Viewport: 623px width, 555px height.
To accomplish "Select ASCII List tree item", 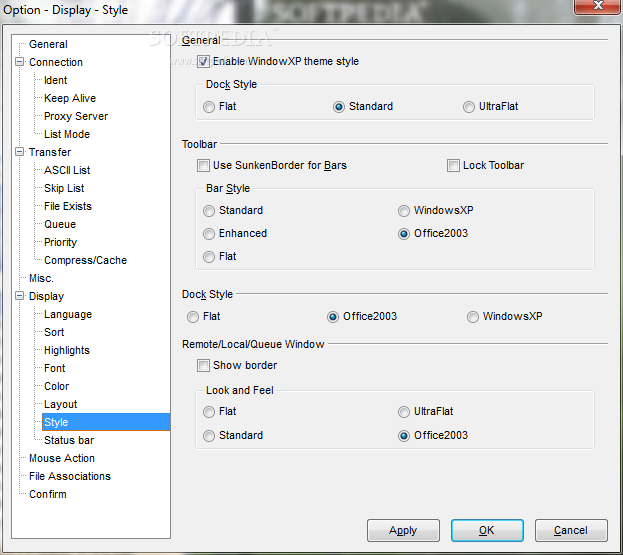I will point(67,170).
